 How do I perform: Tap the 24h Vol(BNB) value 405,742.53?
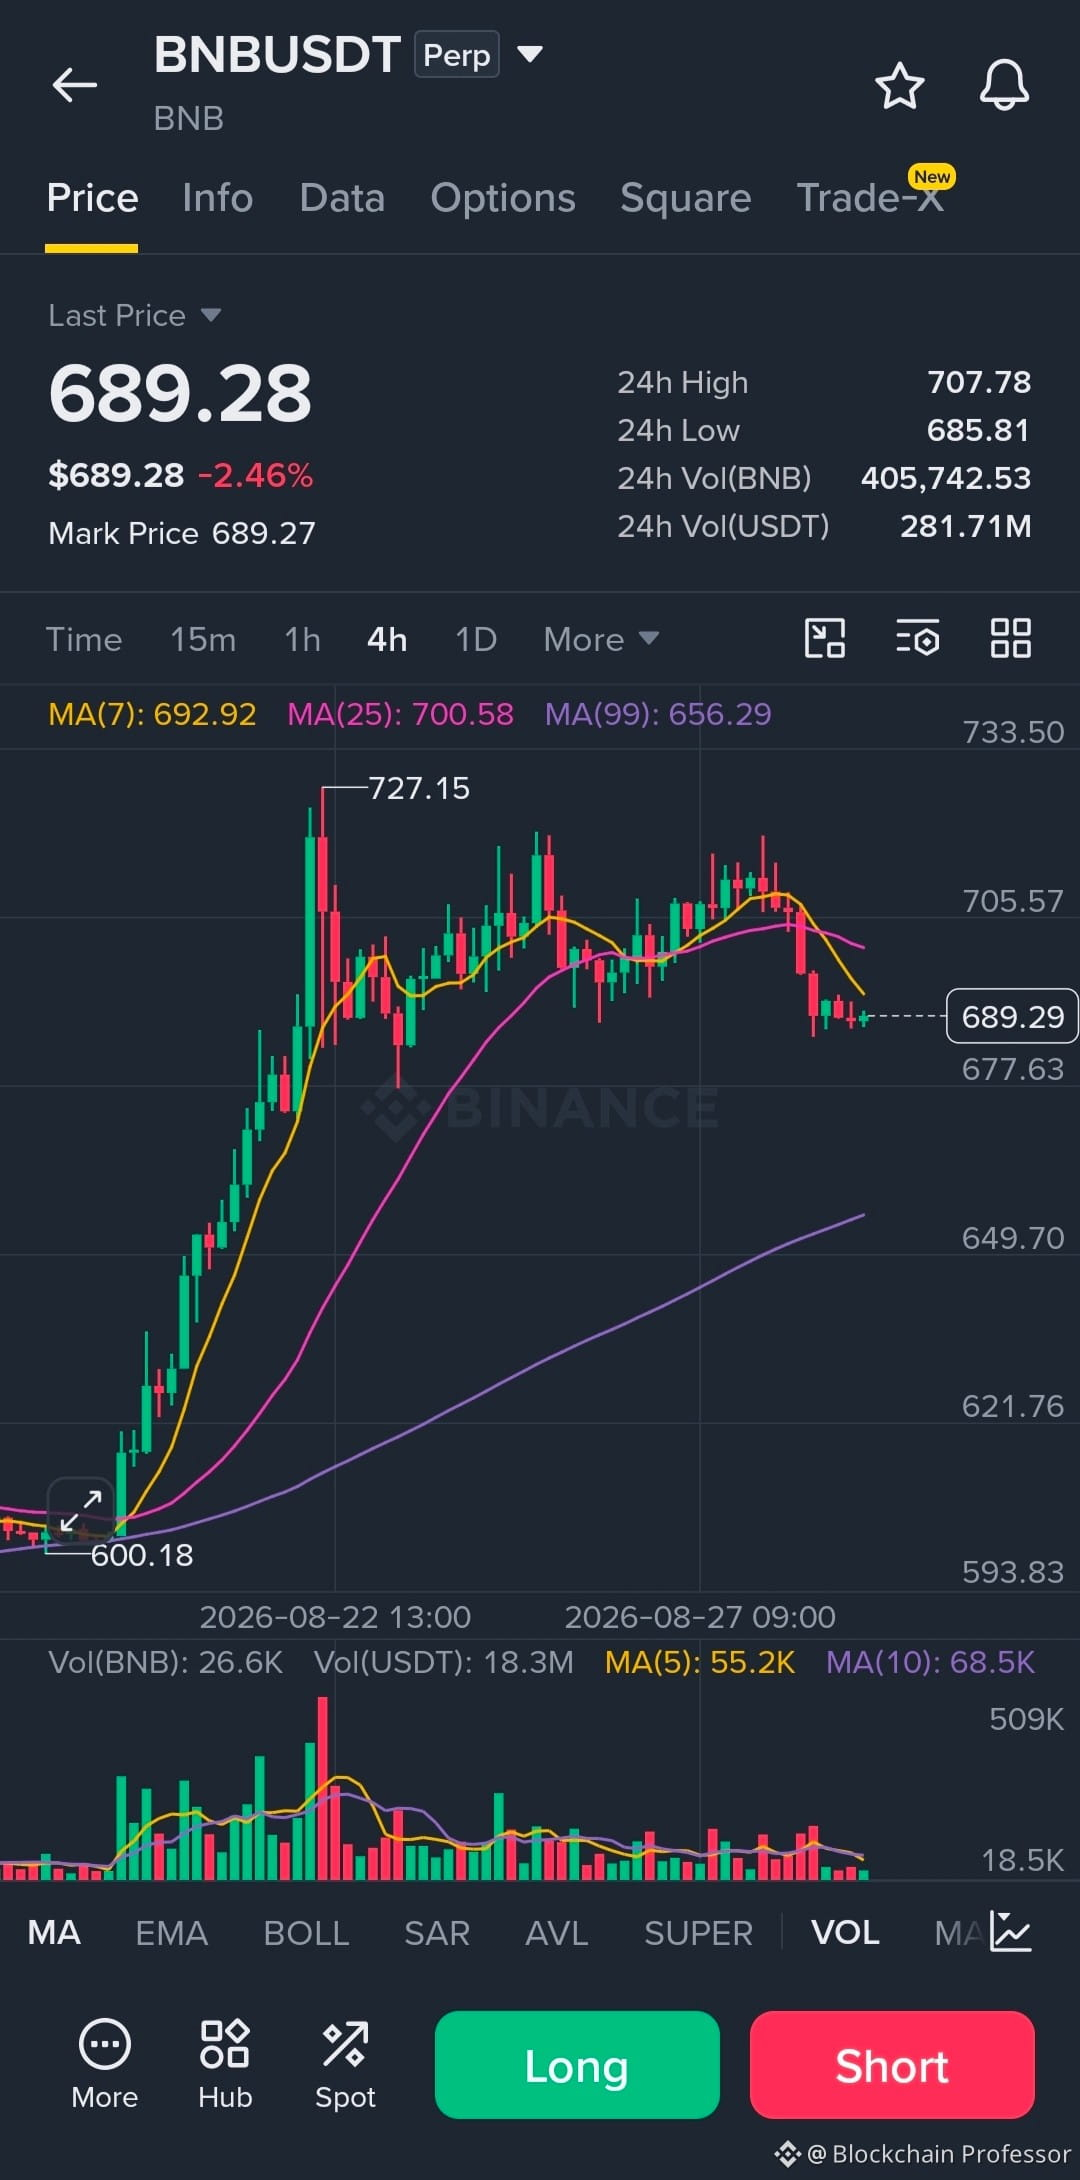[x=946, y=478]
